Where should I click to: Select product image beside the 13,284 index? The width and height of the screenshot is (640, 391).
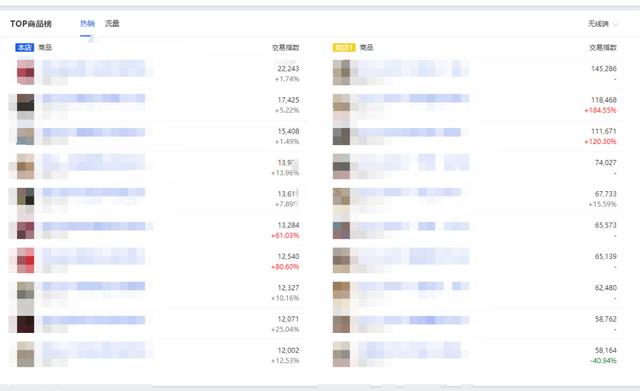click(x=25, y=230)
